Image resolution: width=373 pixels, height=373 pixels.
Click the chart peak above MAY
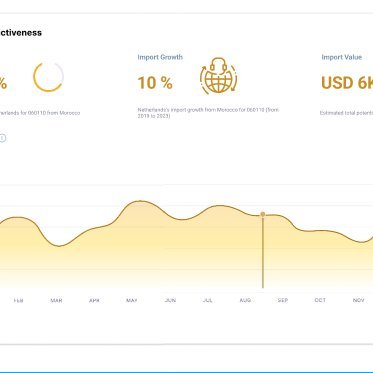tap(139, 201)
